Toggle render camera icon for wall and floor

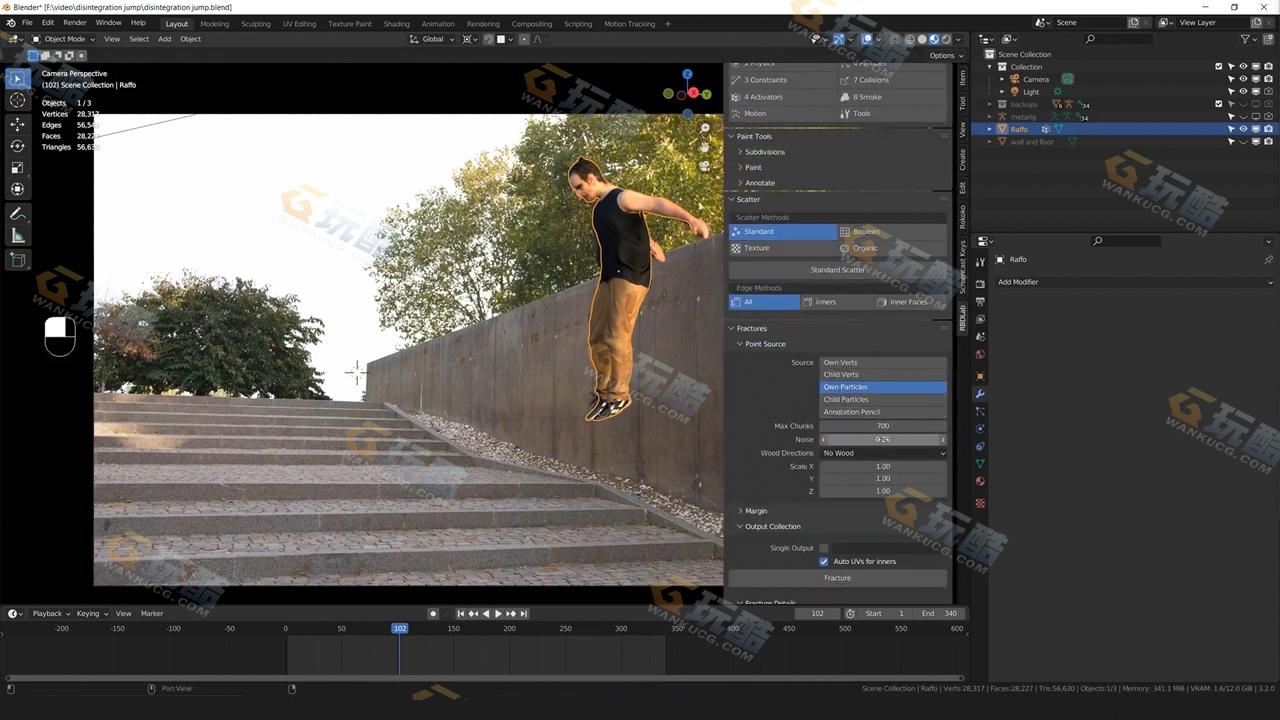1268,142
